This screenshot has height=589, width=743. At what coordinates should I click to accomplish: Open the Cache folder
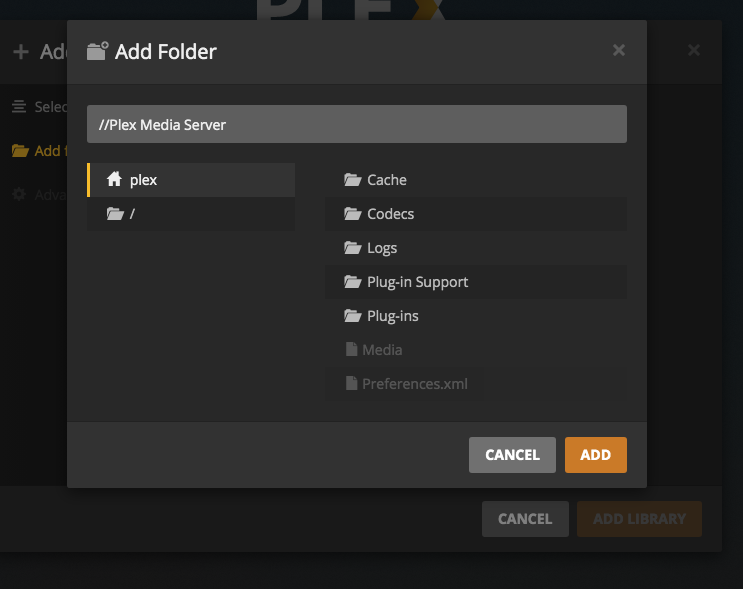(x=476, y=180)
